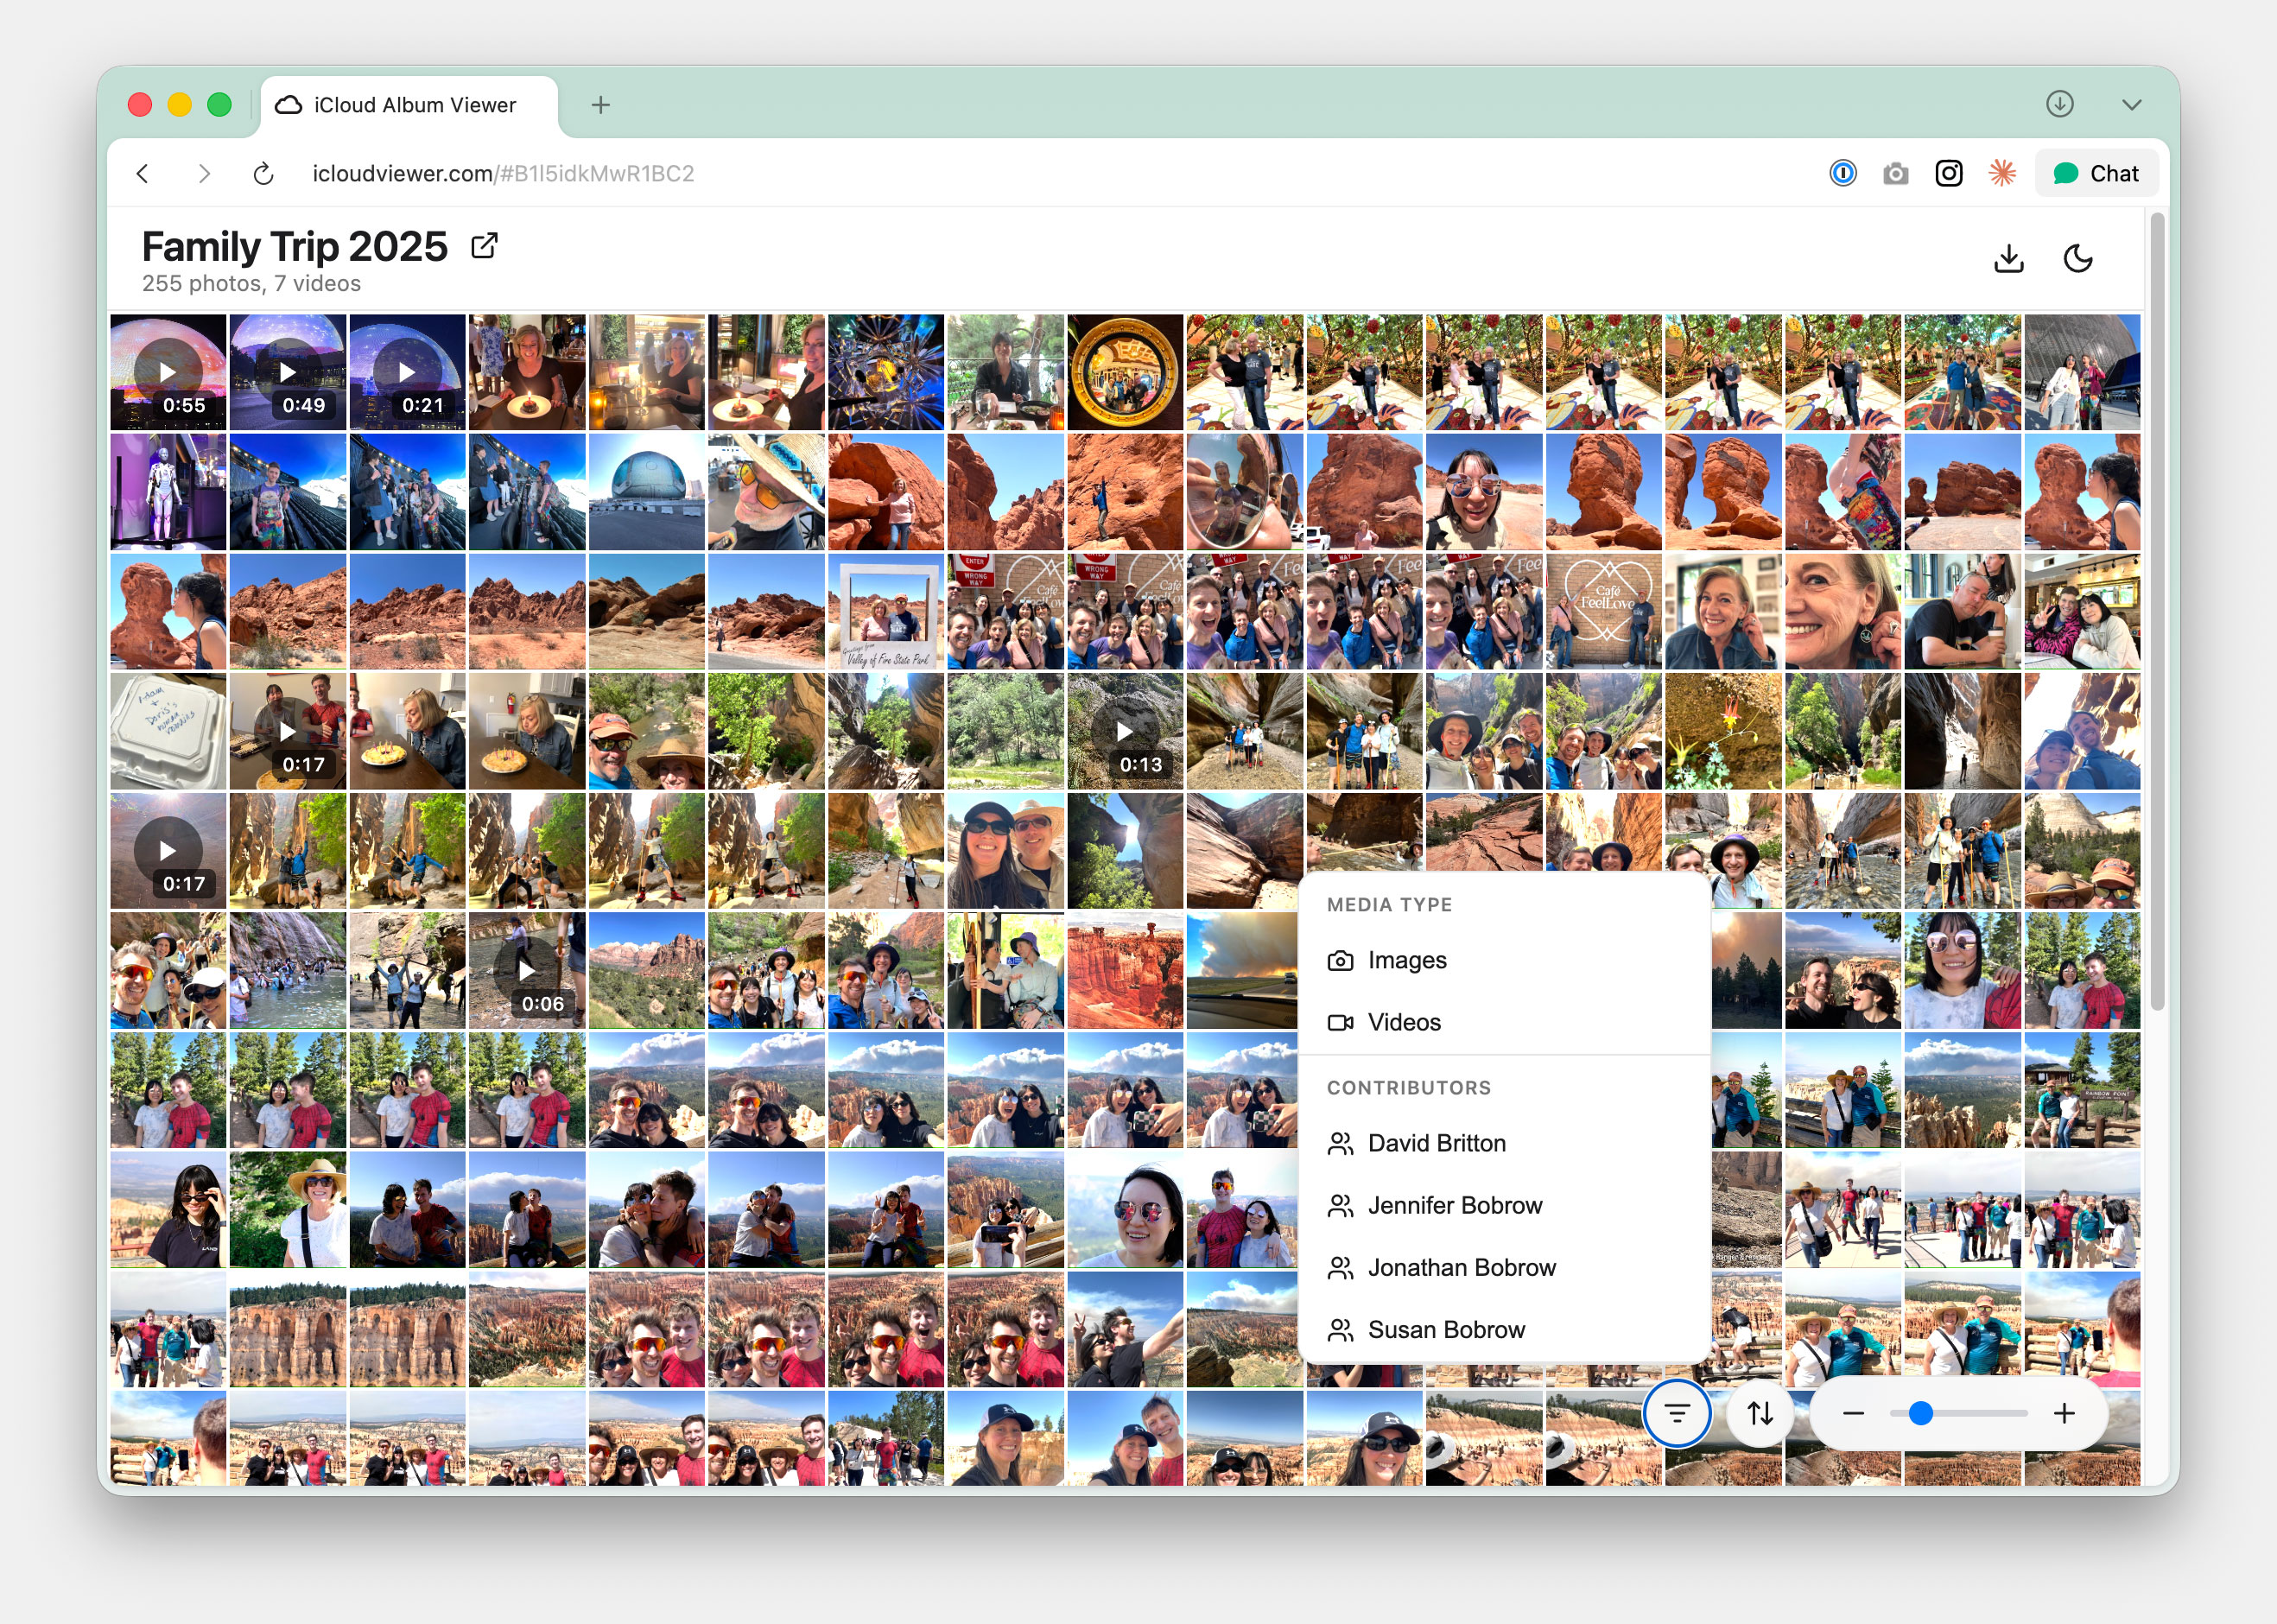The width and height of the screenshot is (2277, 1624).
Task: Click the 1Password extension icon
Action: point(1843,172)
